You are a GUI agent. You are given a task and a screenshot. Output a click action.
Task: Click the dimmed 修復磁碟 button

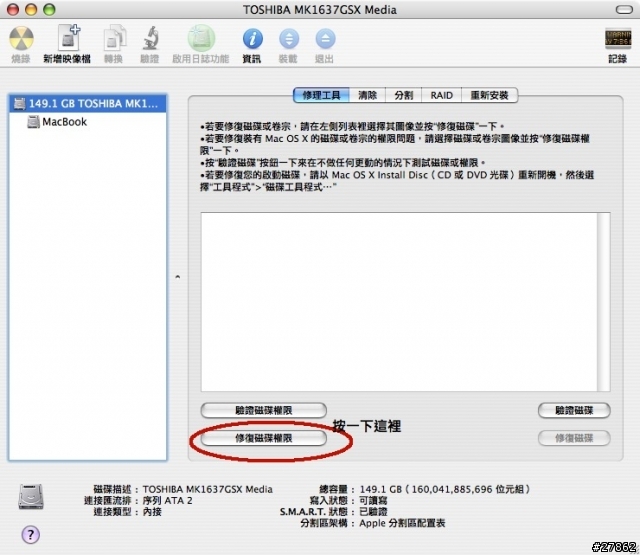574,438
